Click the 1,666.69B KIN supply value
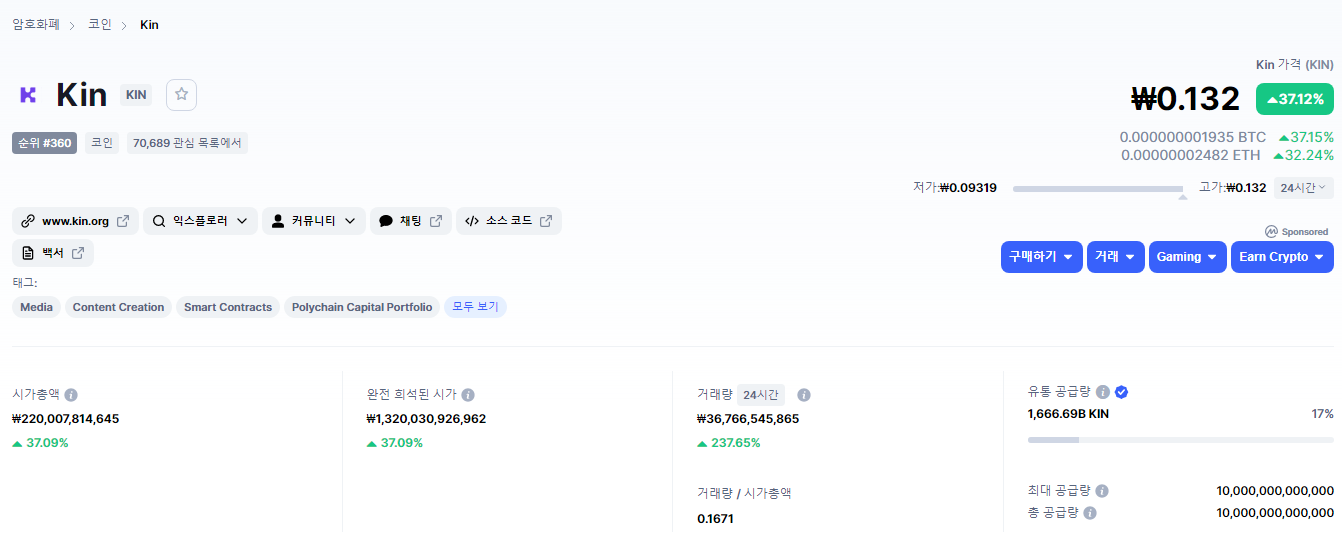Viewport: 1342px width, 543px height. point(1068,414)
